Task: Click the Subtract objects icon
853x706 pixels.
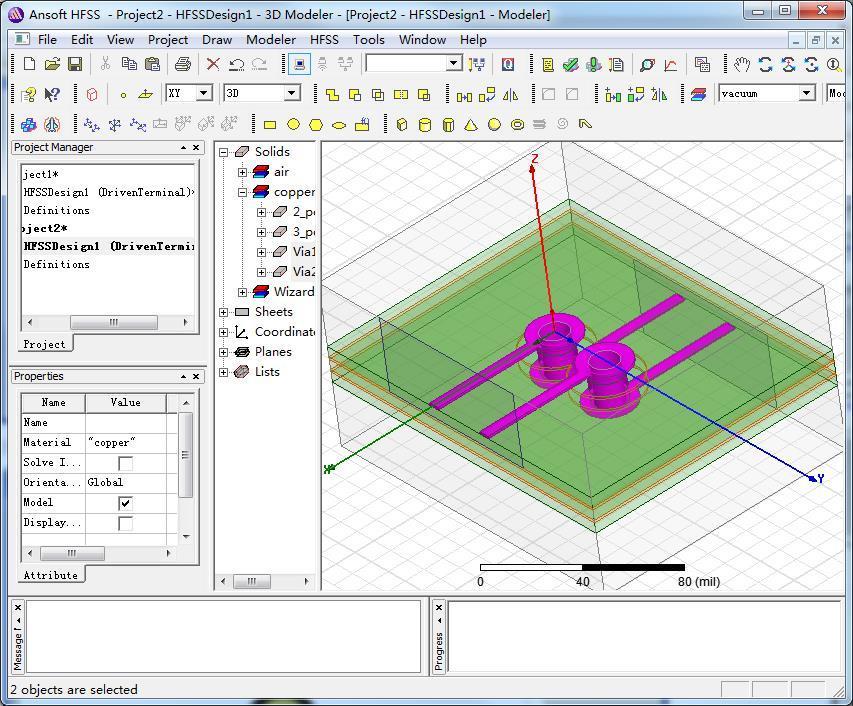Action: pos(355,95)
